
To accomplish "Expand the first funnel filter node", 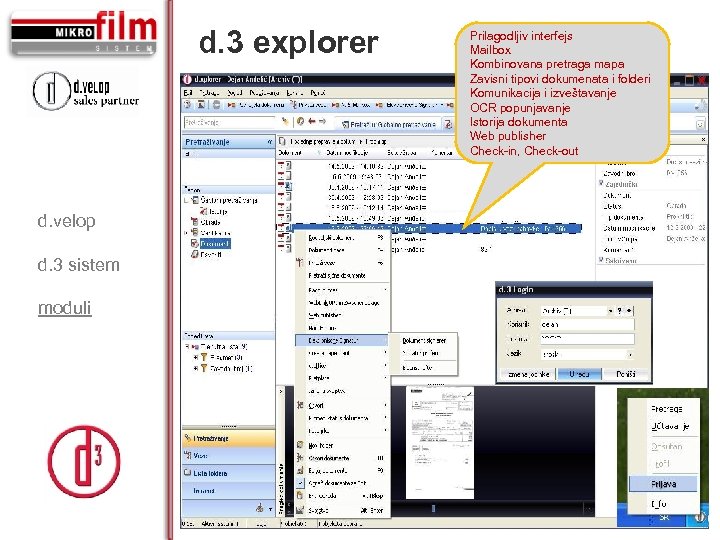I will click(x=196, y=357).
